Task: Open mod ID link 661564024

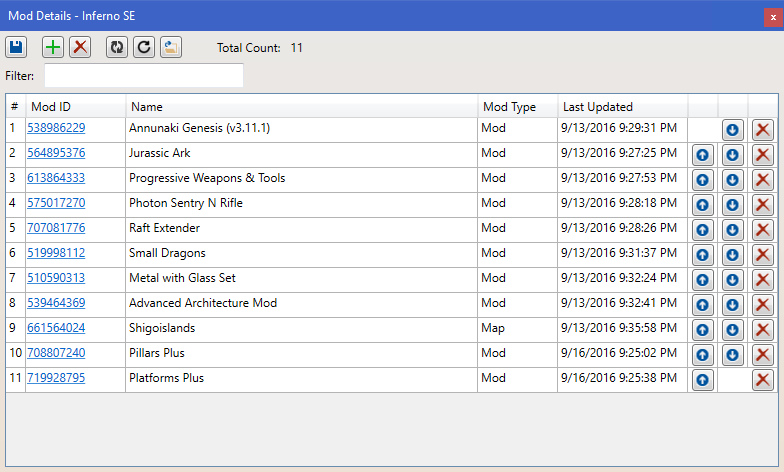Action: click(56, 328)
